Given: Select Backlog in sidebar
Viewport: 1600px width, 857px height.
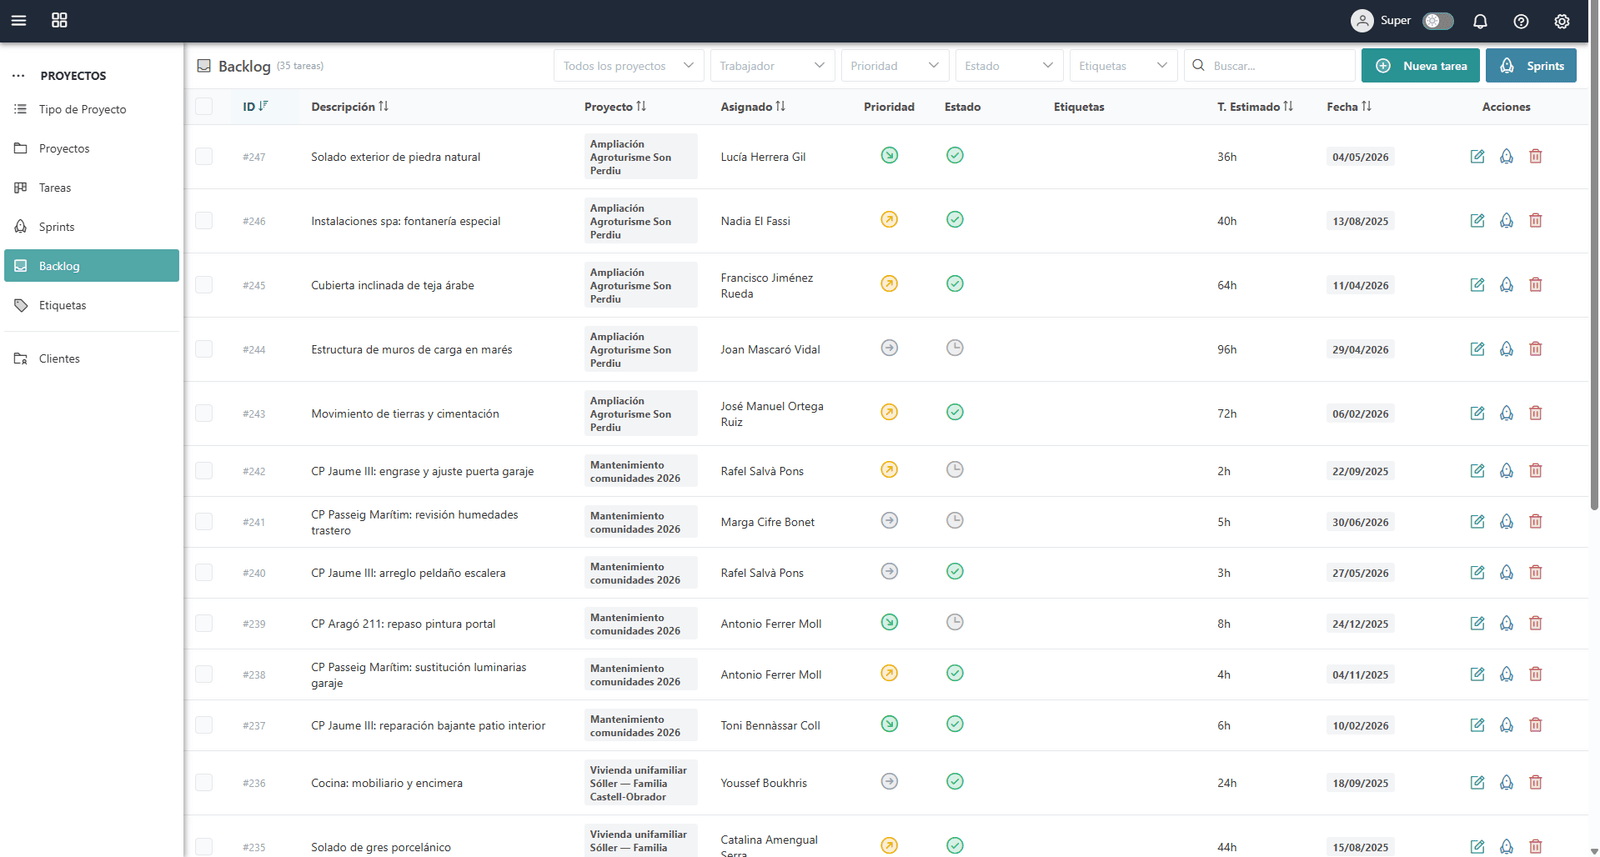Looking at the screenshot, I should click(x=92, y=265).
